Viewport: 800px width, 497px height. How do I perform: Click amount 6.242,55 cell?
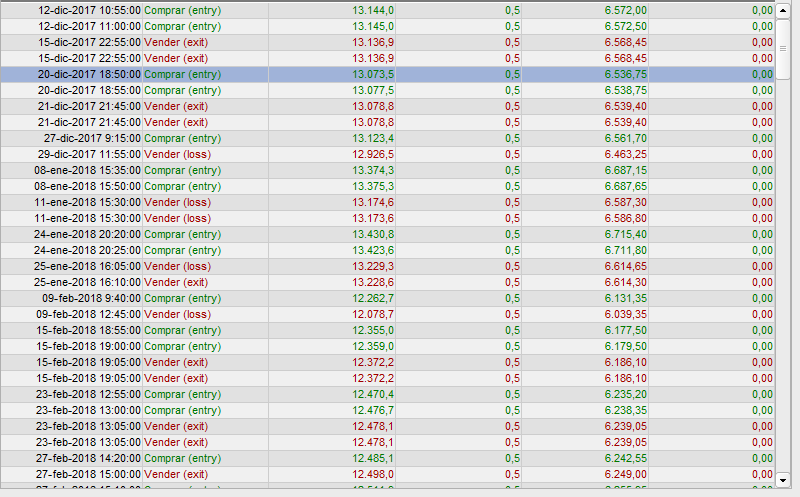pos(626,458)
